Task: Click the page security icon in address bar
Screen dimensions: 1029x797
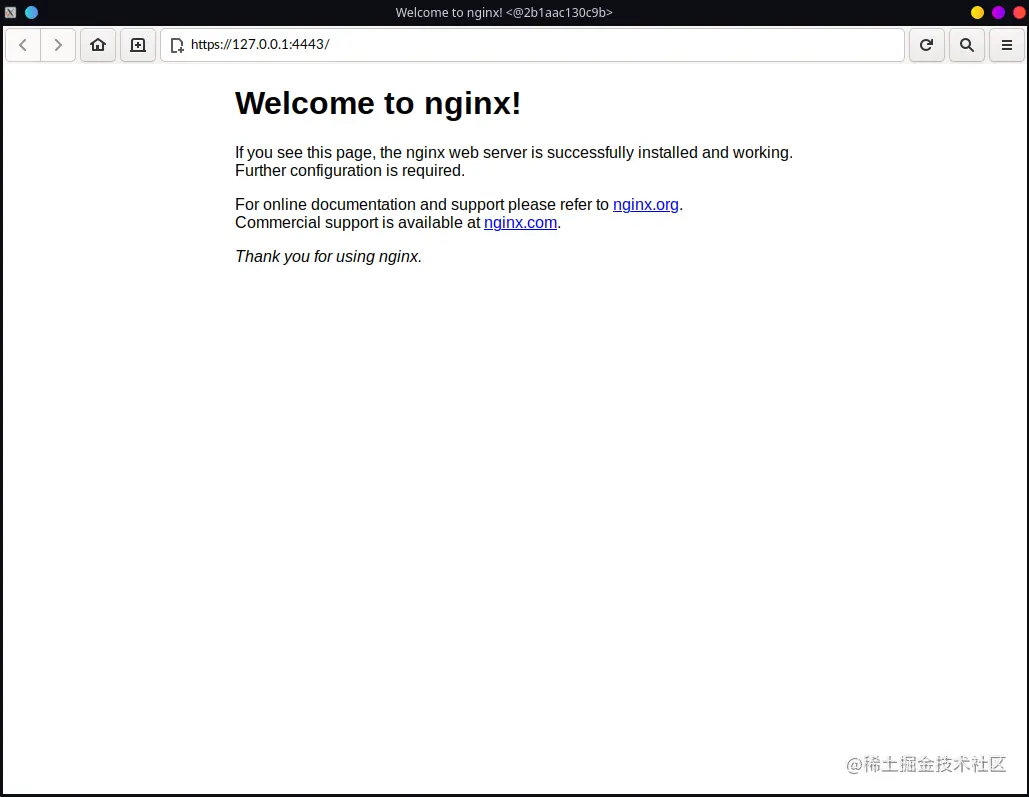Action: (x=177, y=45)
